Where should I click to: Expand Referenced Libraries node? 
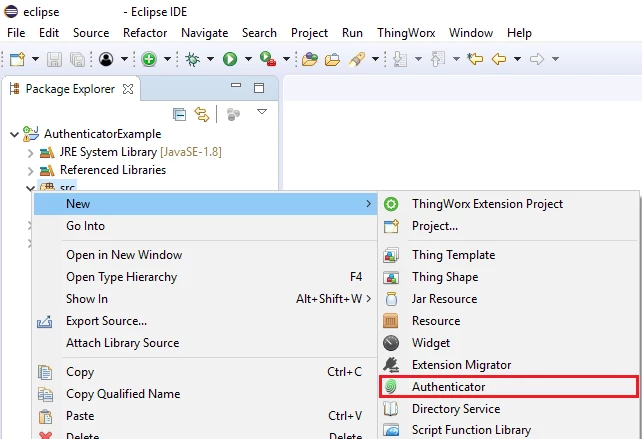point(30,171)
